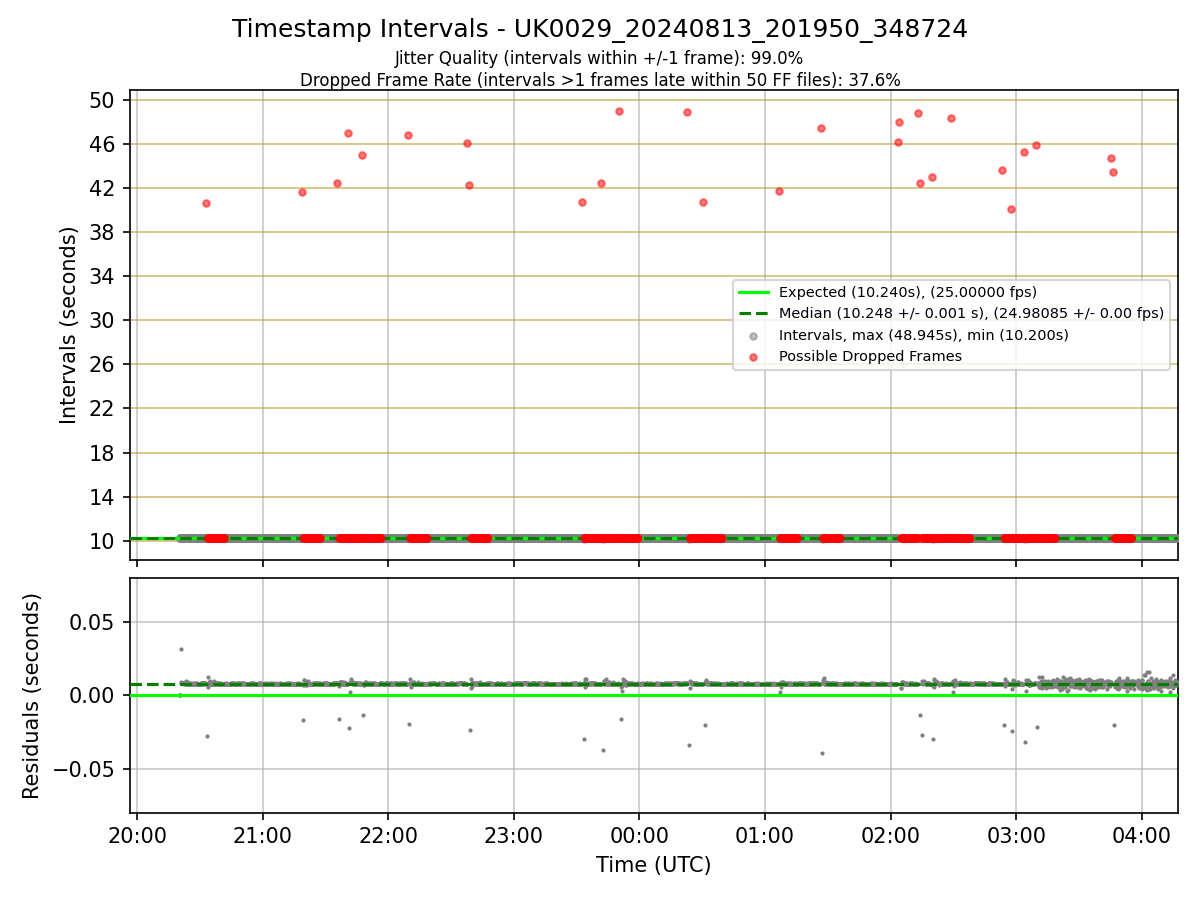Click the first red dropped-frame point near 20:30

pos(206,203)
